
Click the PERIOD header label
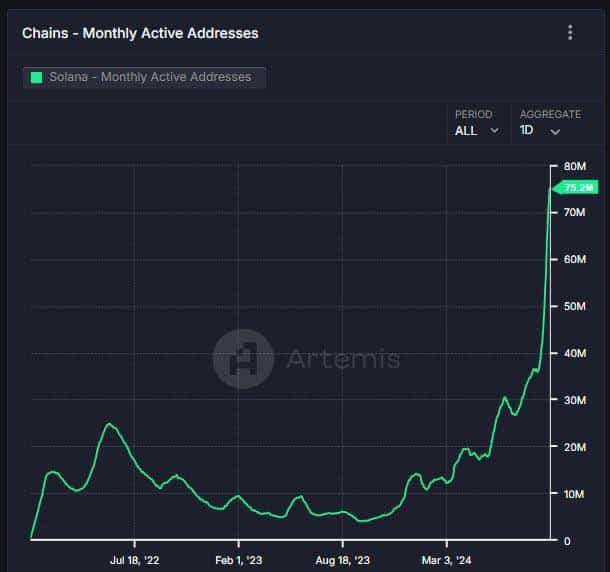click(473, 115)
